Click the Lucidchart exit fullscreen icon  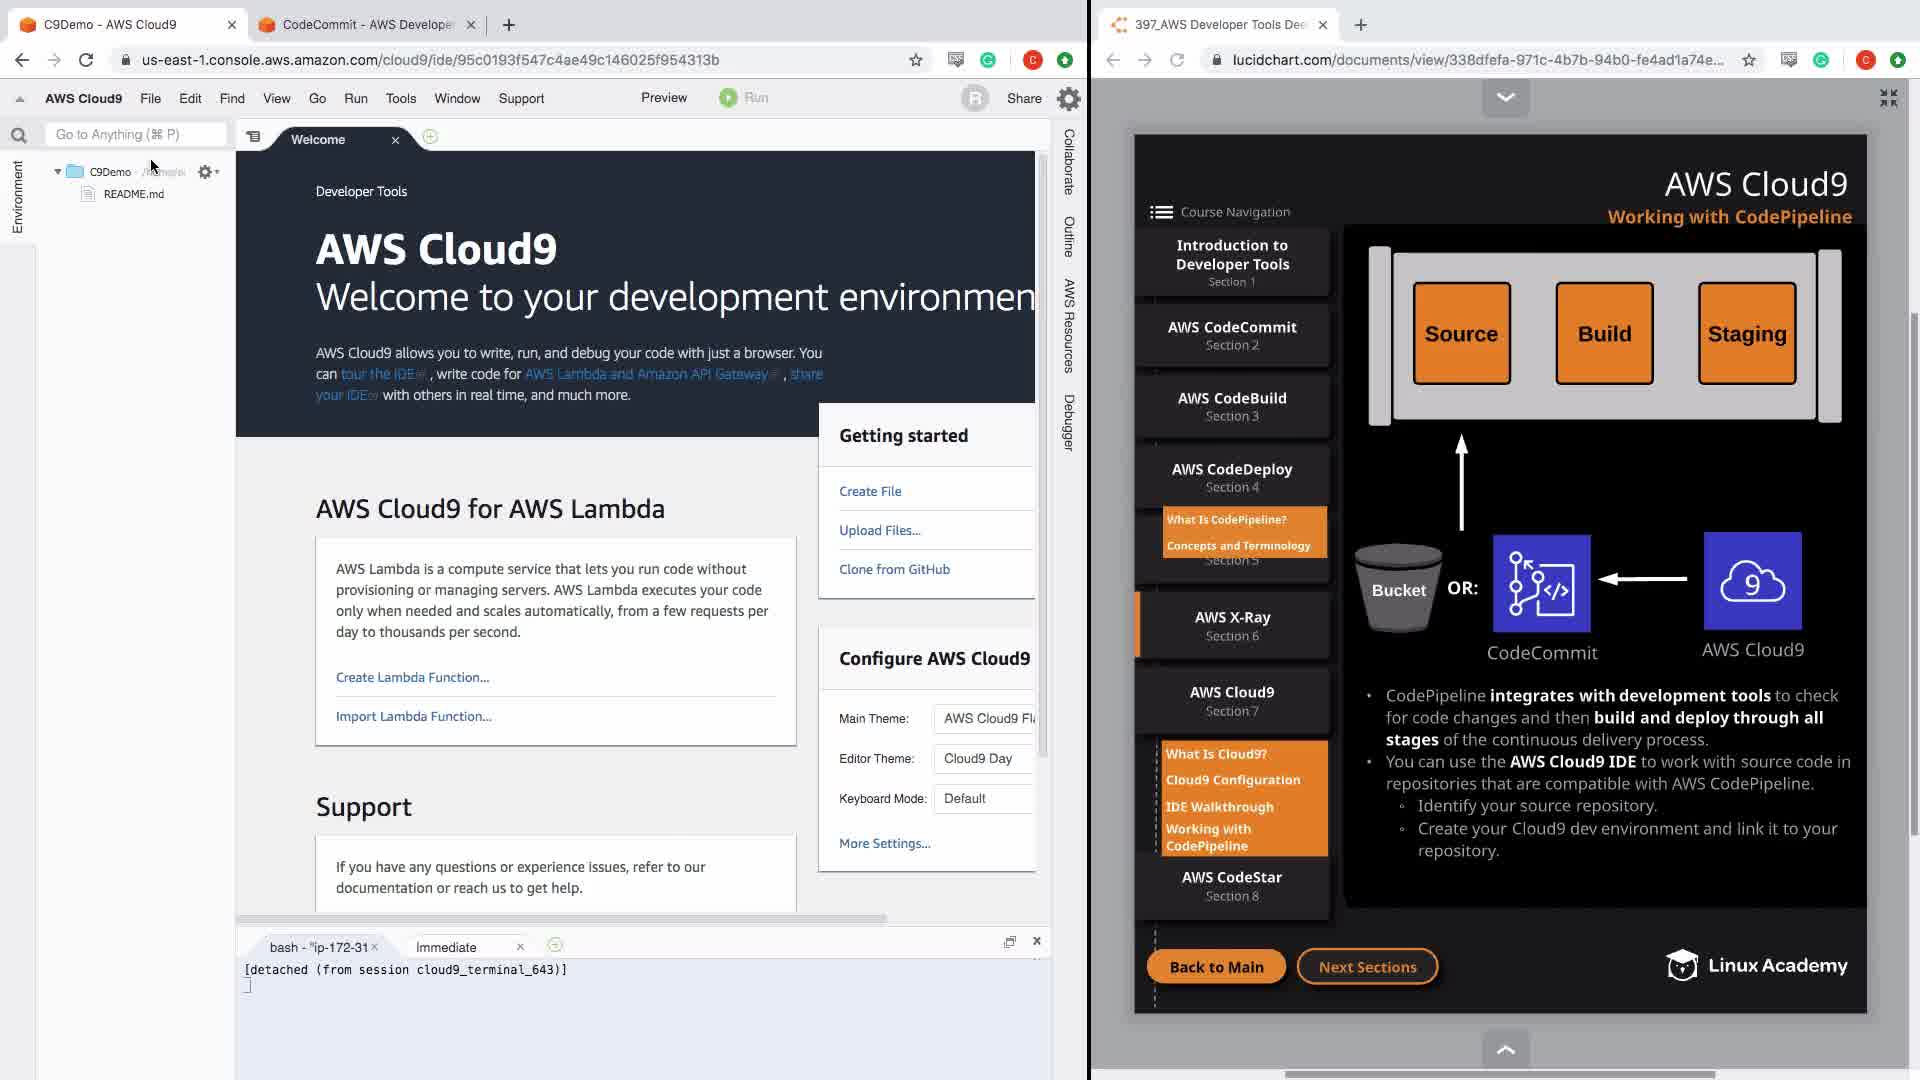(1888, 98)
